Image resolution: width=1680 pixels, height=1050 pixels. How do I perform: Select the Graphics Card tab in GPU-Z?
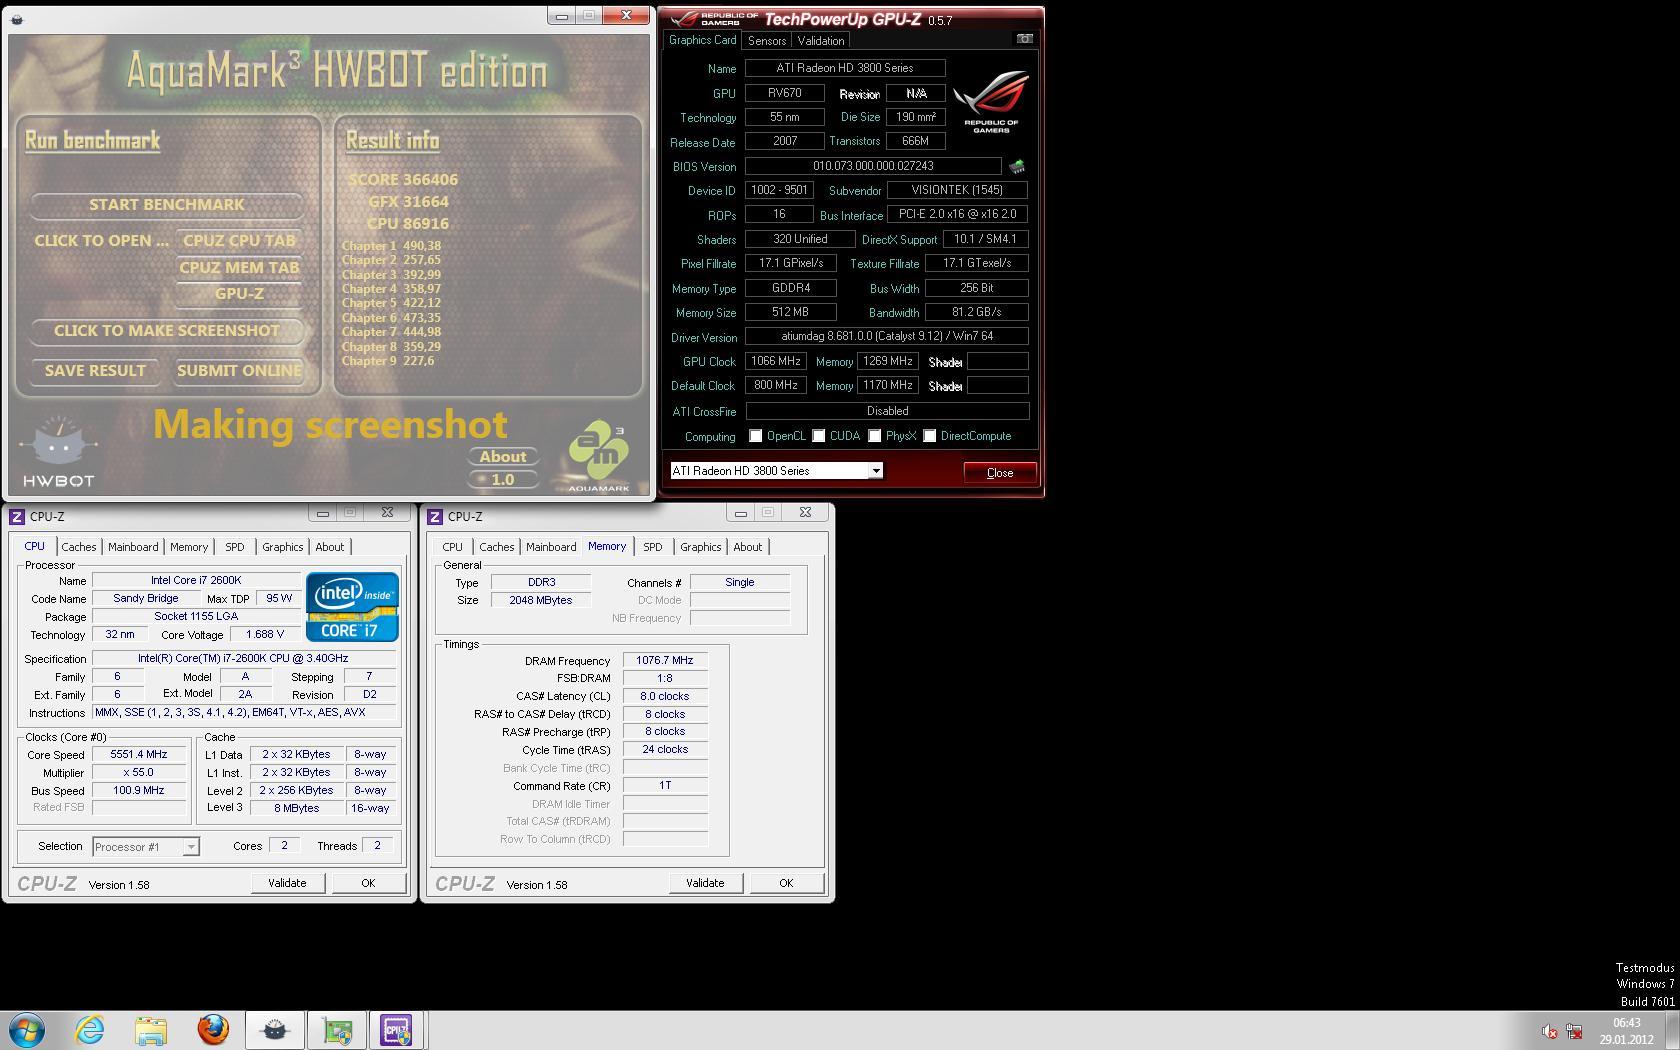coord(702,40)
